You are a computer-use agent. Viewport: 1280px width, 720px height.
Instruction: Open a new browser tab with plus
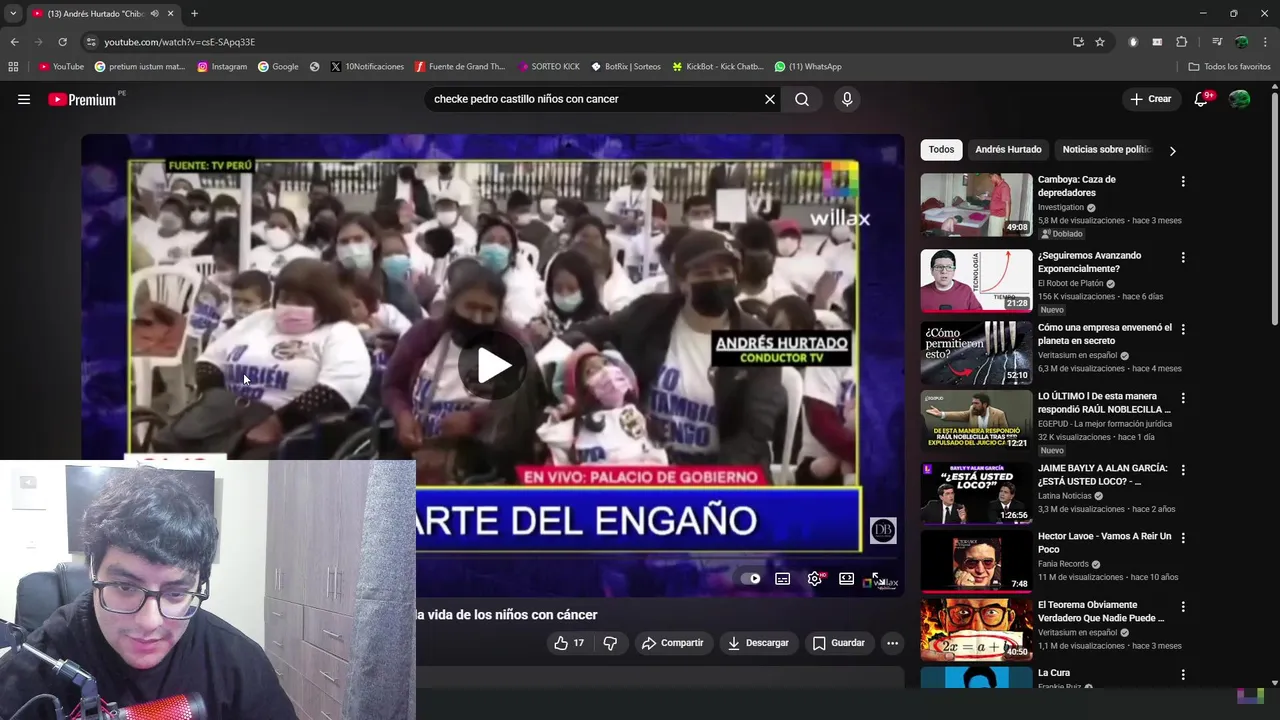[194, 13]
